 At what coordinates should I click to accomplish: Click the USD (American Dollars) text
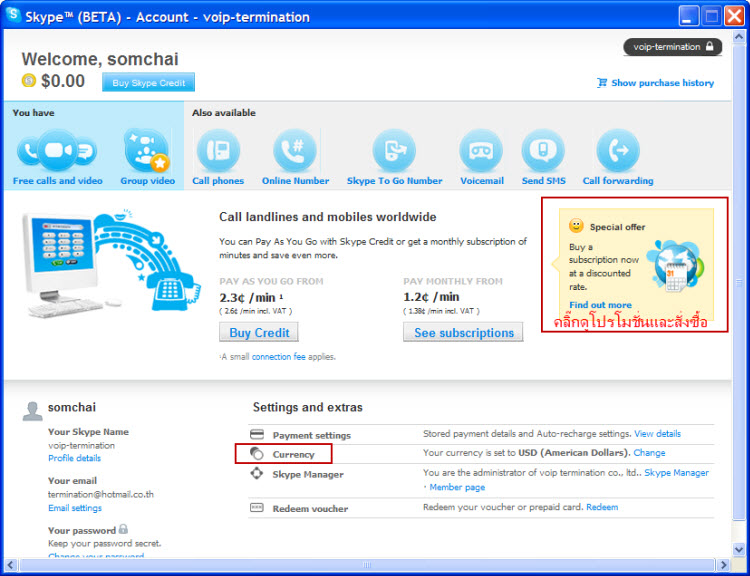click(x=574, y=452)
